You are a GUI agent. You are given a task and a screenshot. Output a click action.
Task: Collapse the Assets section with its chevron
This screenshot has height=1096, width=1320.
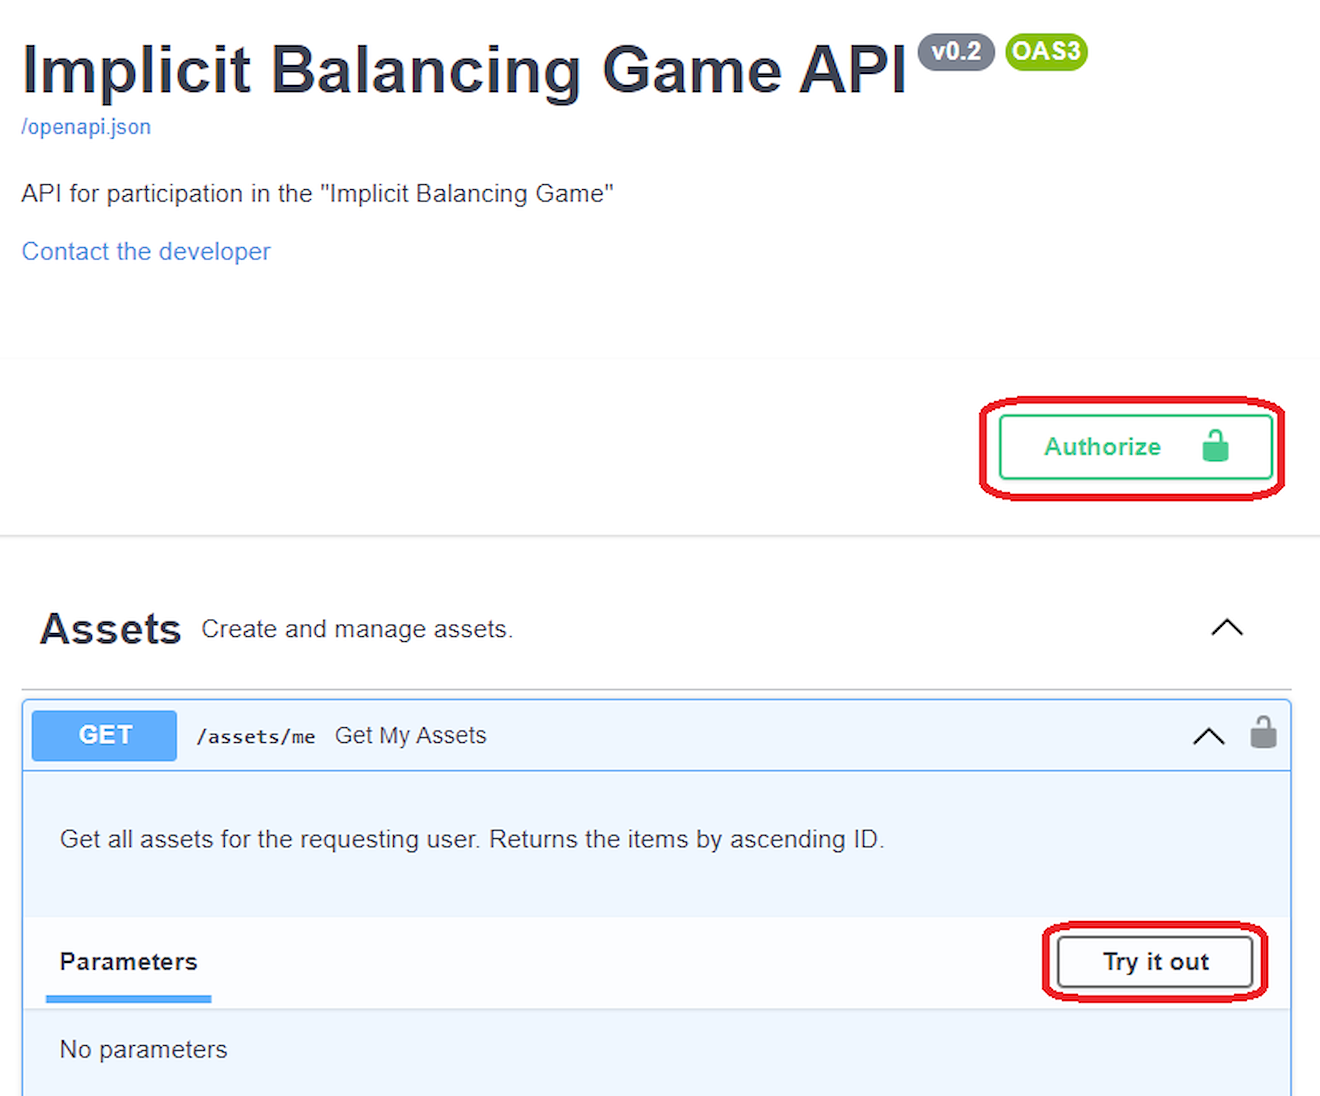pos(1226,628)
